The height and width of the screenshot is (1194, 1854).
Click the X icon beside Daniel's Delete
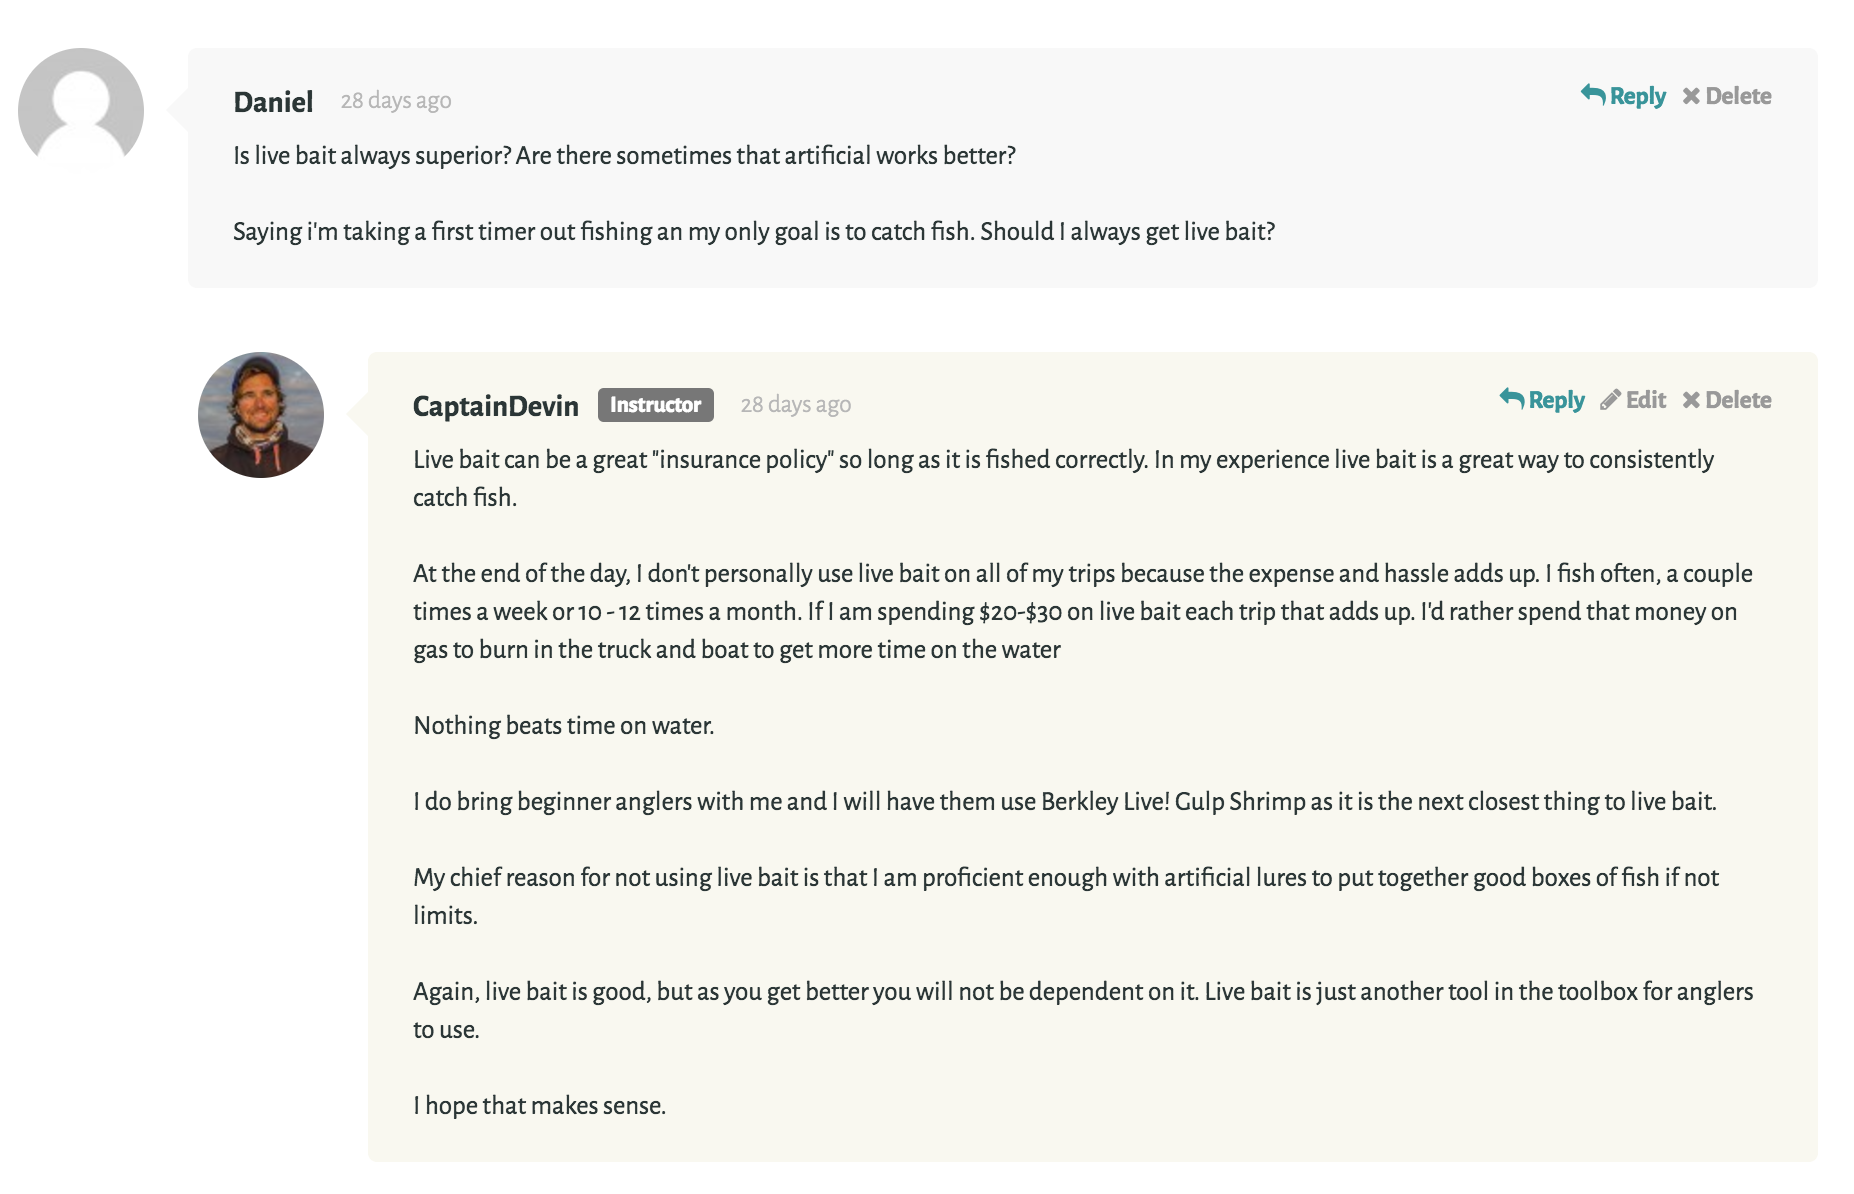(1691, 96)
